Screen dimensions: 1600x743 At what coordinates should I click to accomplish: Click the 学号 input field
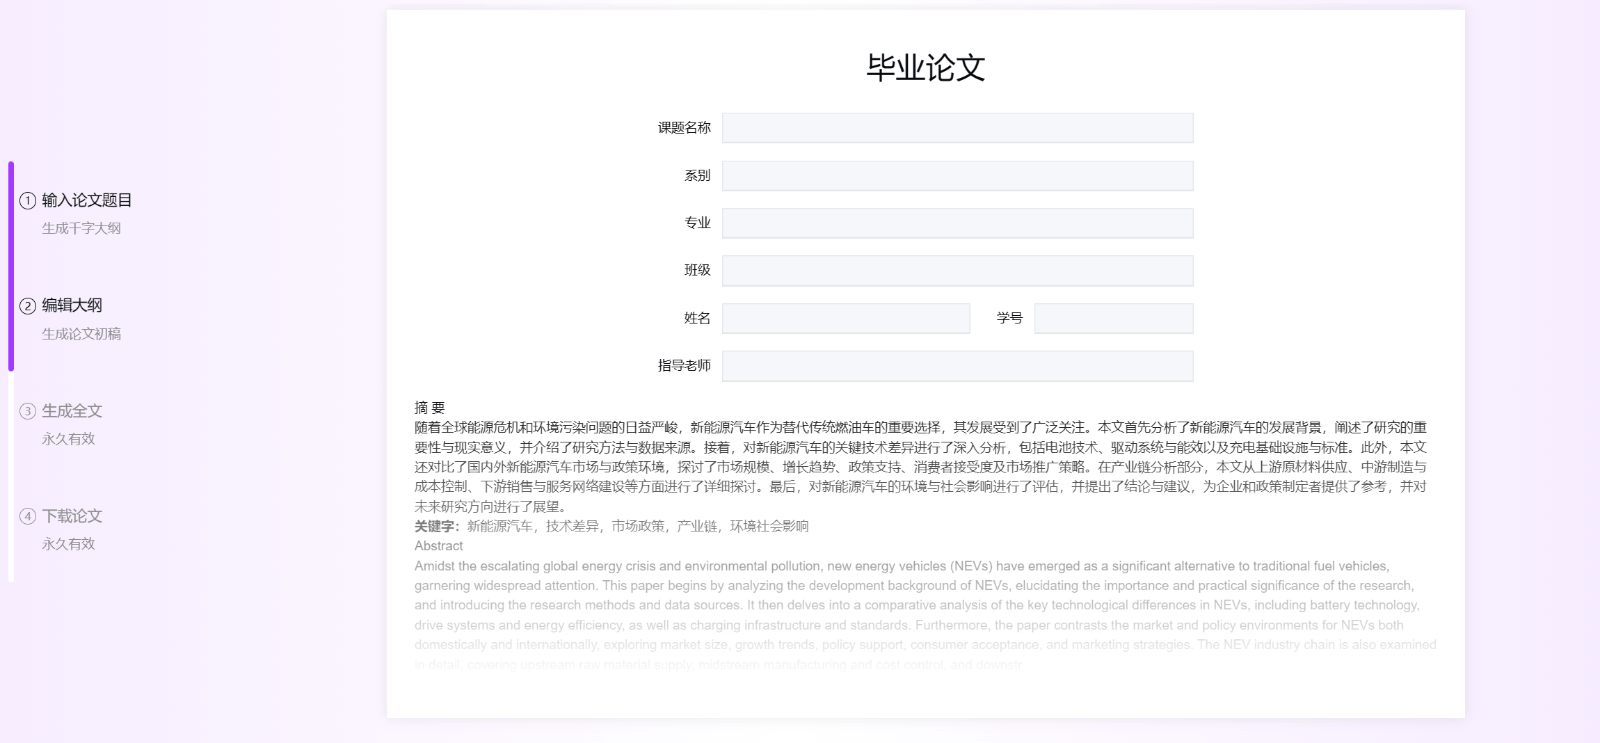1113,318
